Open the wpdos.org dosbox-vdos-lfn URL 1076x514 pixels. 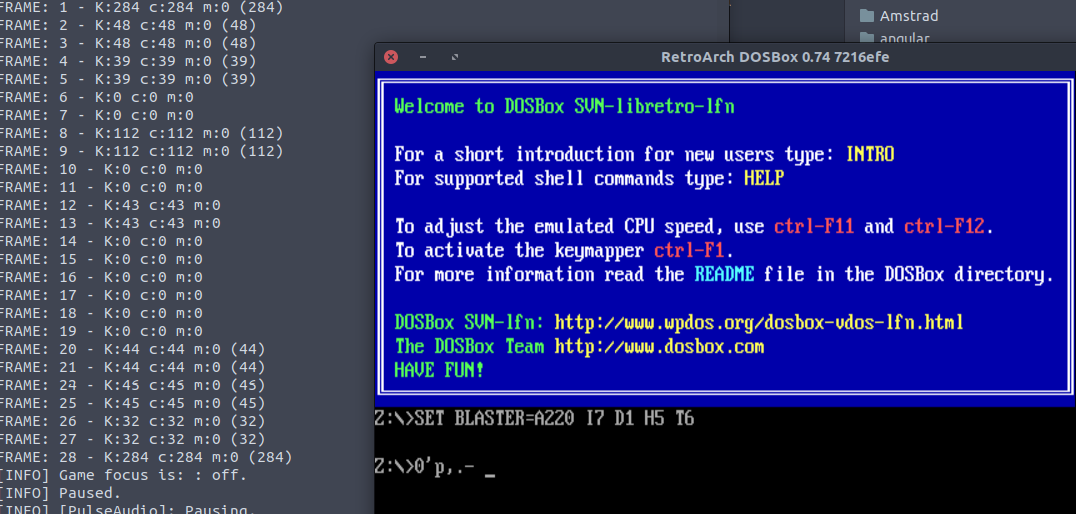(x=759, y=322)
